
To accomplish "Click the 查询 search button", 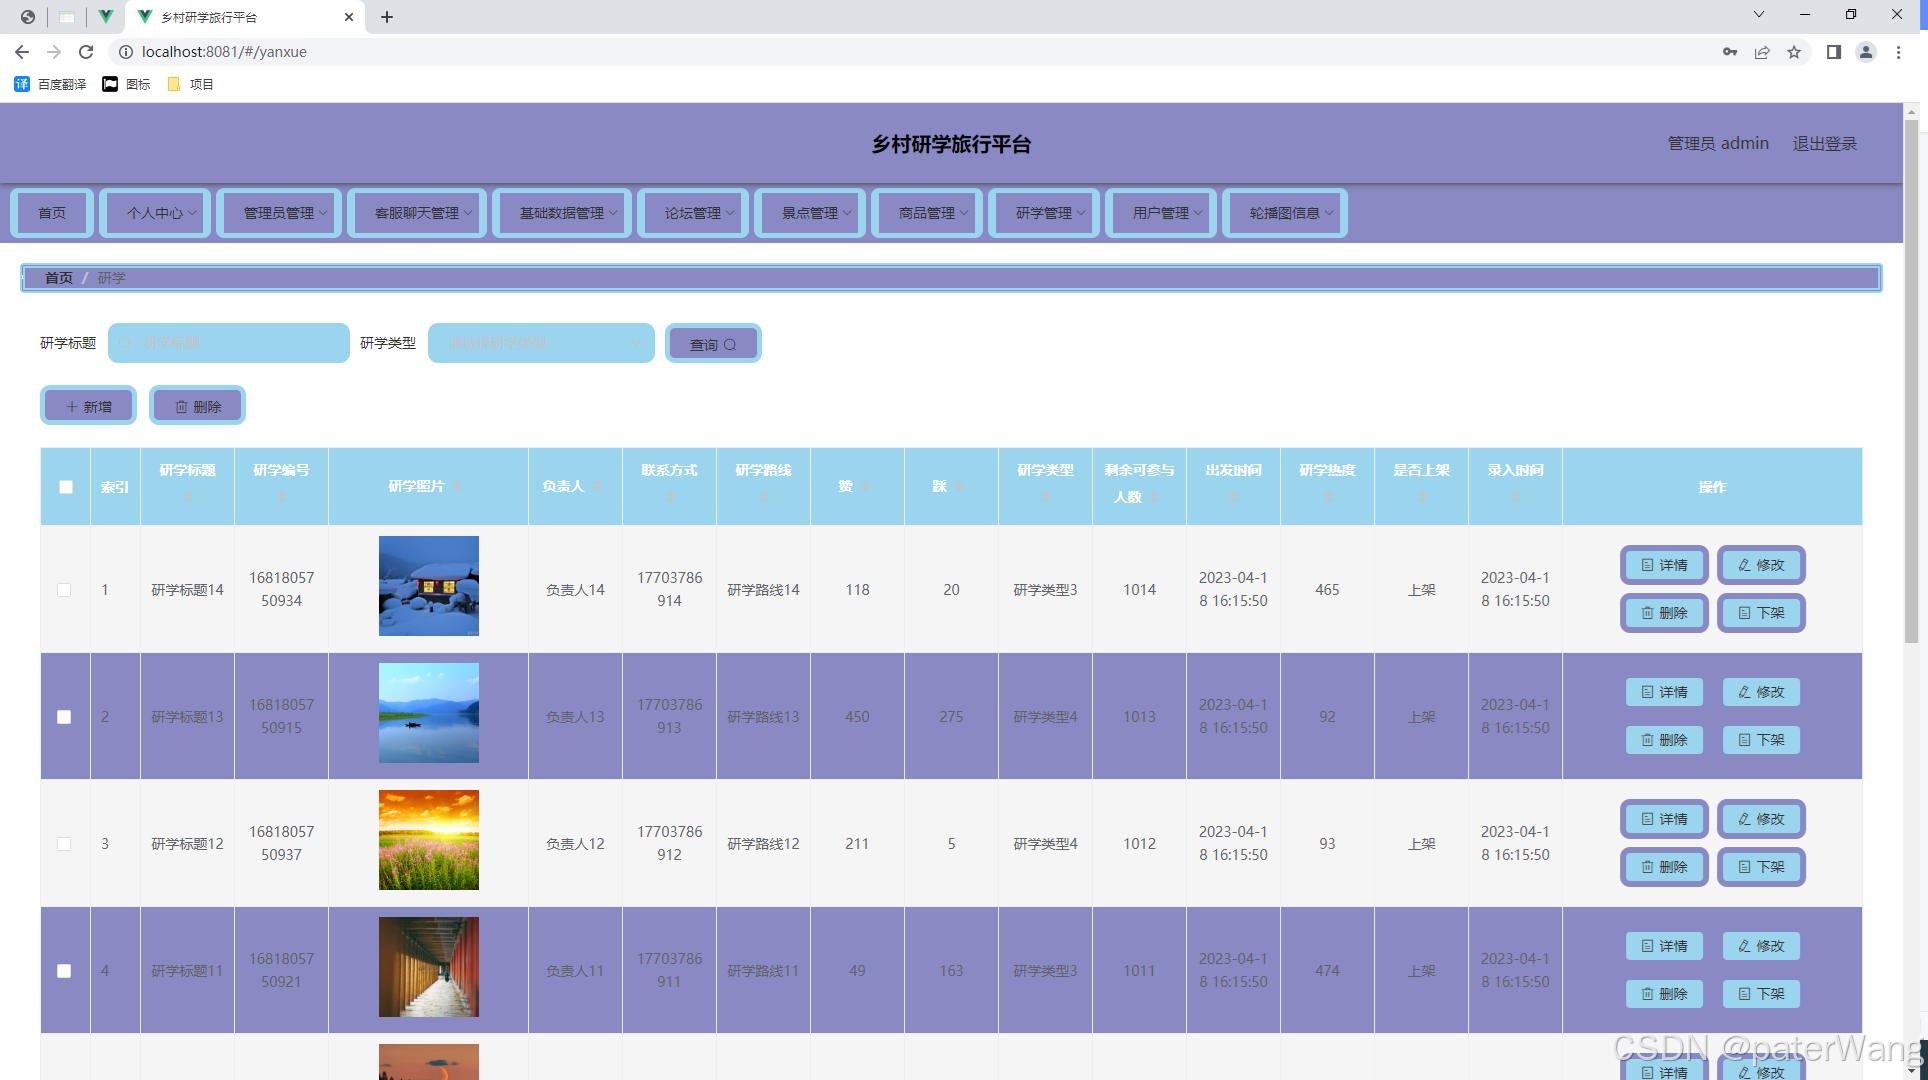I will tap(713, 344).
